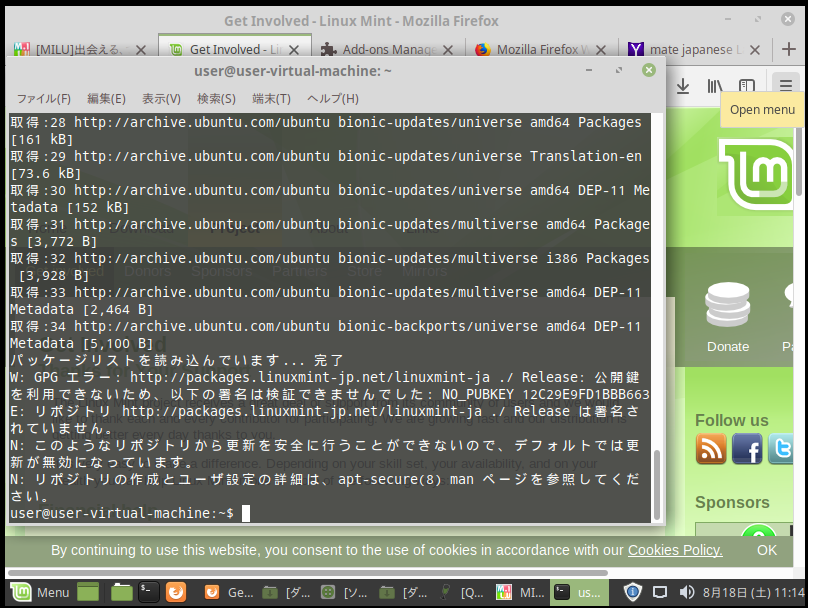
Task: Open the ファイル(F) menu in terminal
Action: 43,98
